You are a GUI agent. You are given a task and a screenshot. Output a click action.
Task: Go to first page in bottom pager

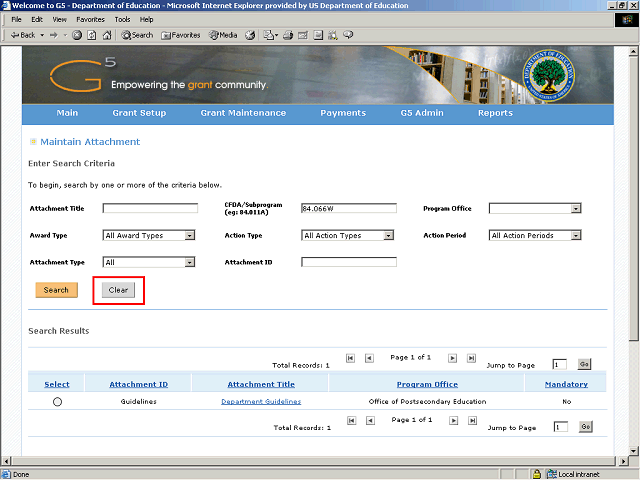[x=351, y=420]
